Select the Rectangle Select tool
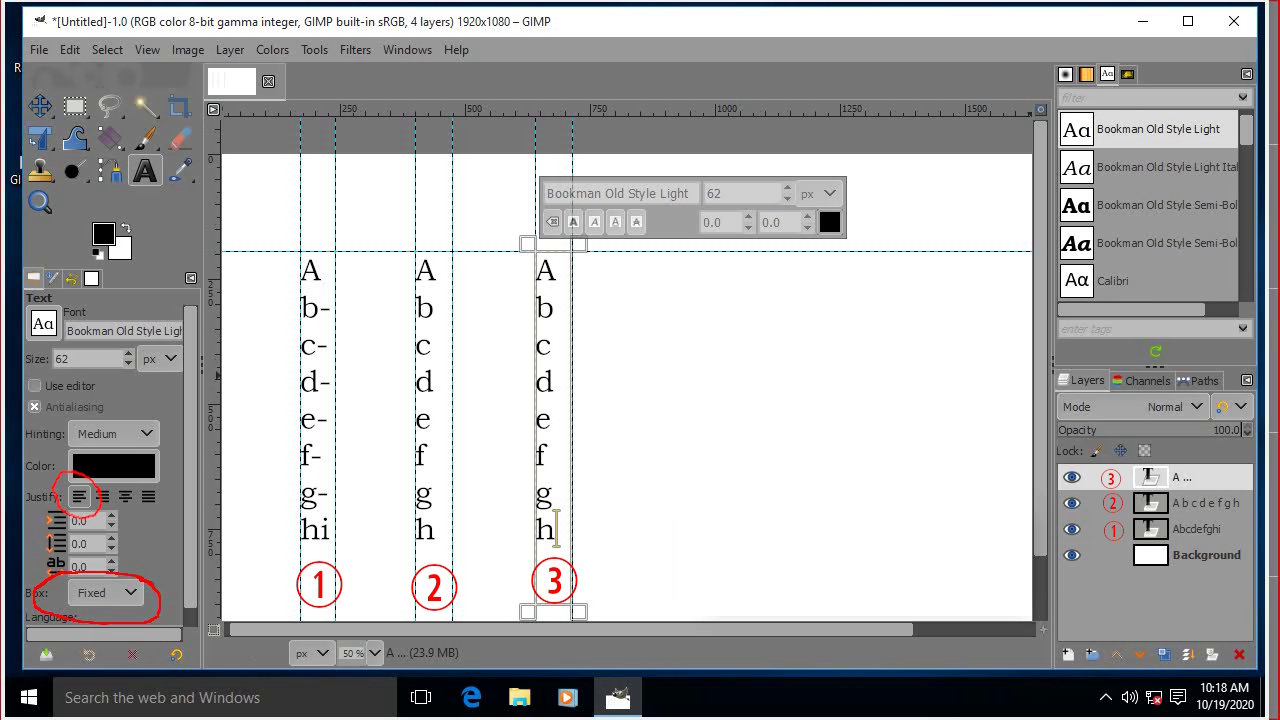Viewport: 1280px width, 720px height. coord(75,106)
